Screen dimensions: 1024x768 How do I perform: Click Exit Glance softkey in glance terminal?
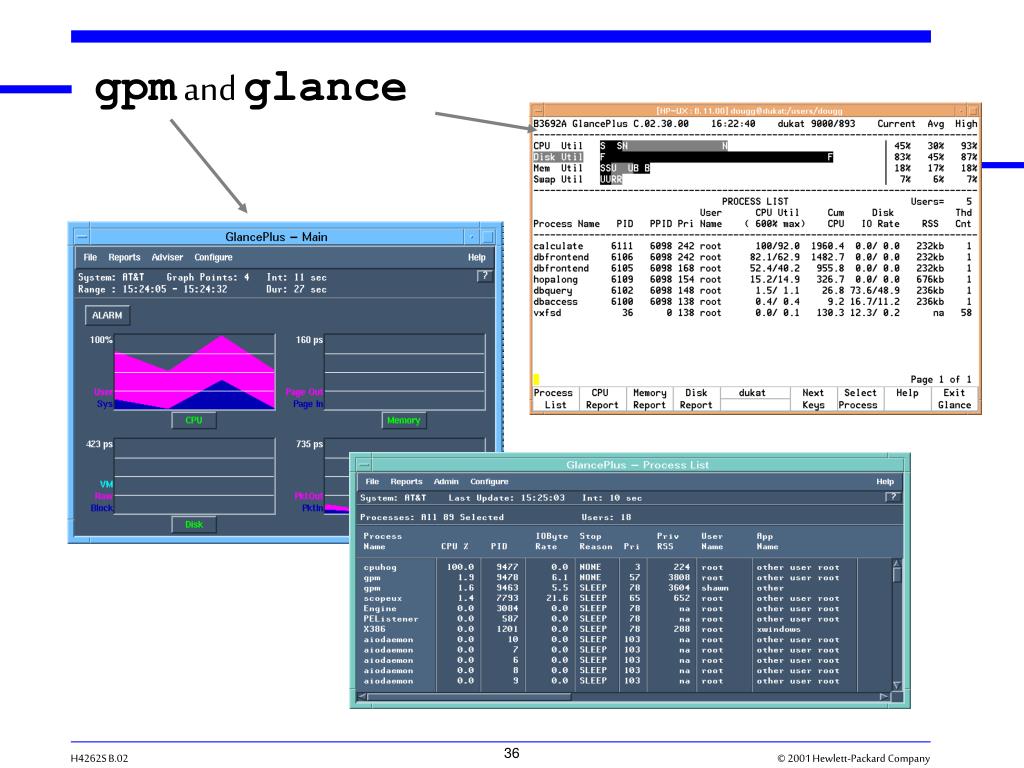pos(954,399)
